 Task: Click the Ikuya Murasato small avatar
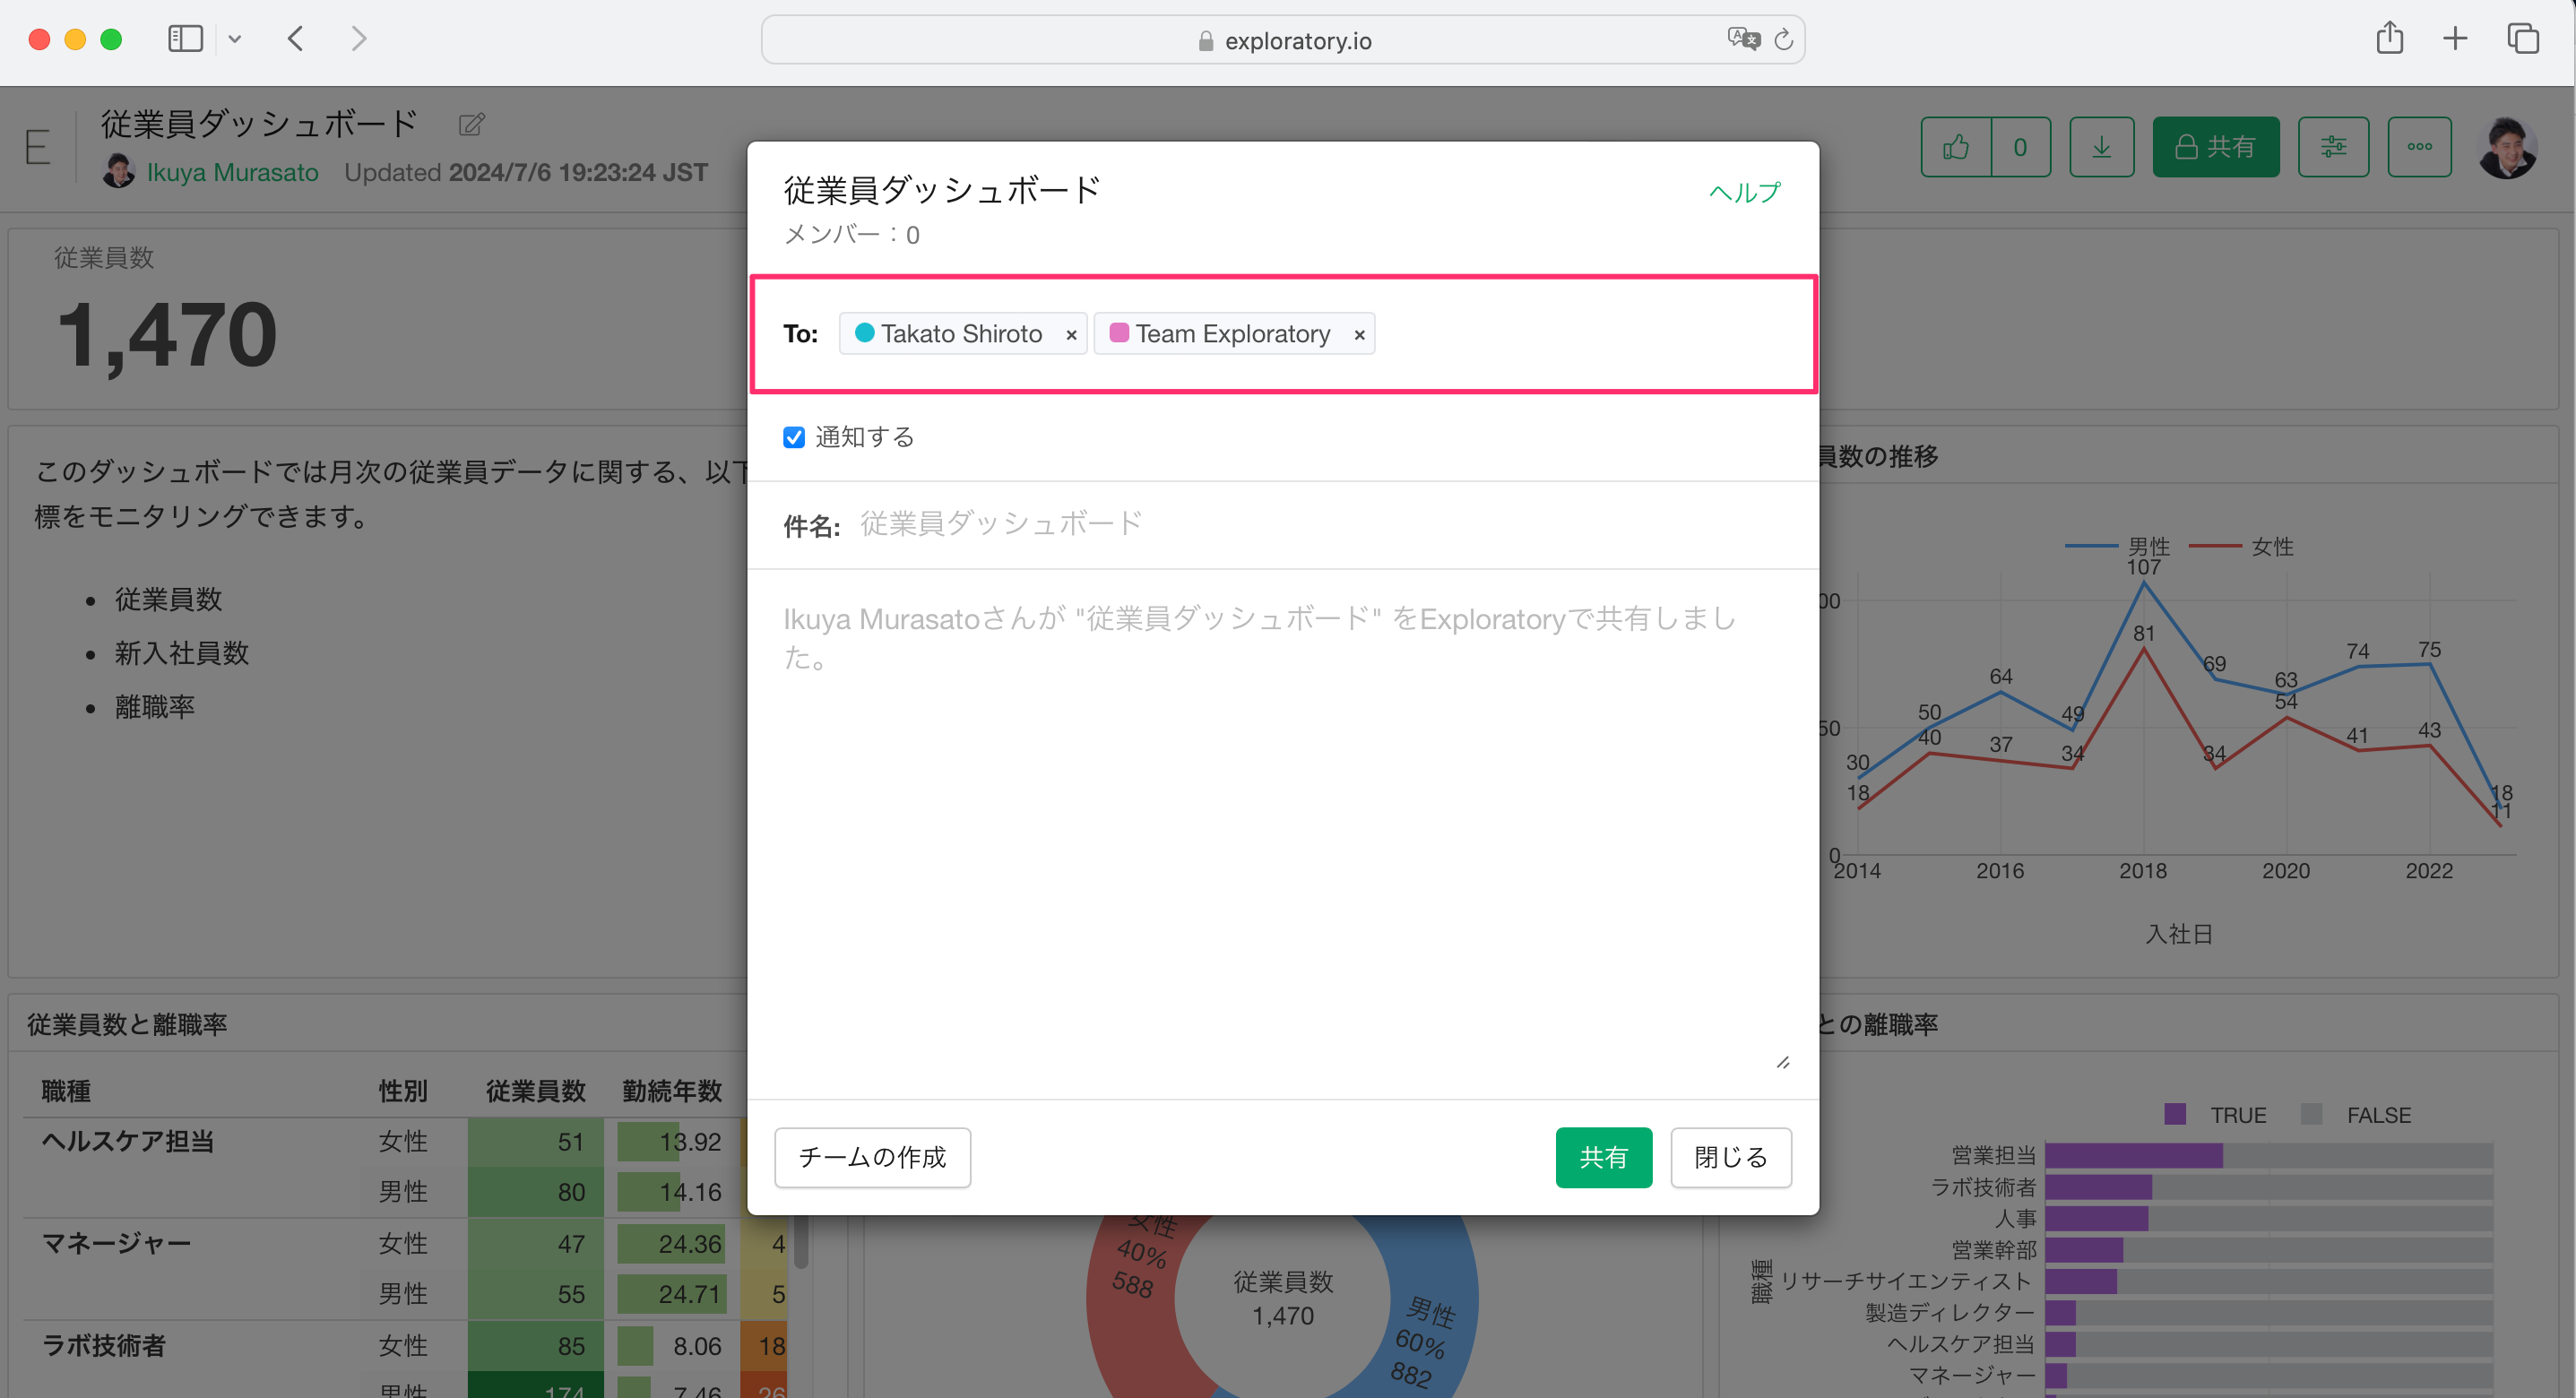point(118,171)
